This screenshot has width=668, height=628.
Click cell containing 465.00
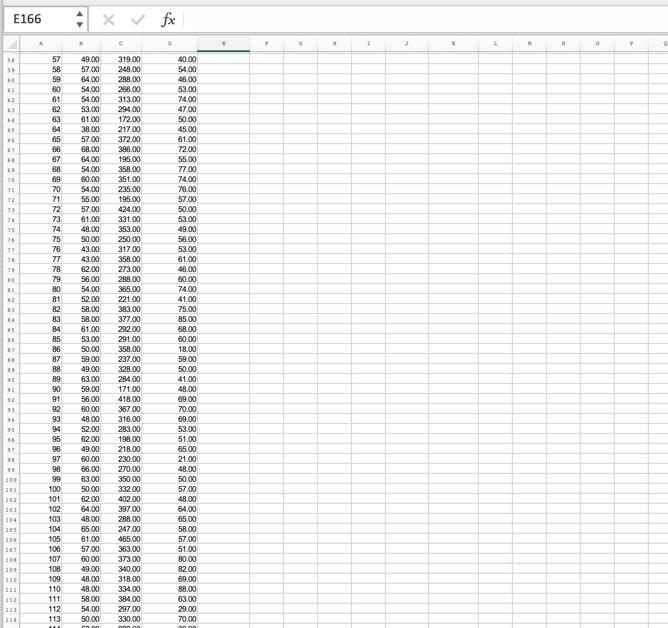tap(121, 539)
